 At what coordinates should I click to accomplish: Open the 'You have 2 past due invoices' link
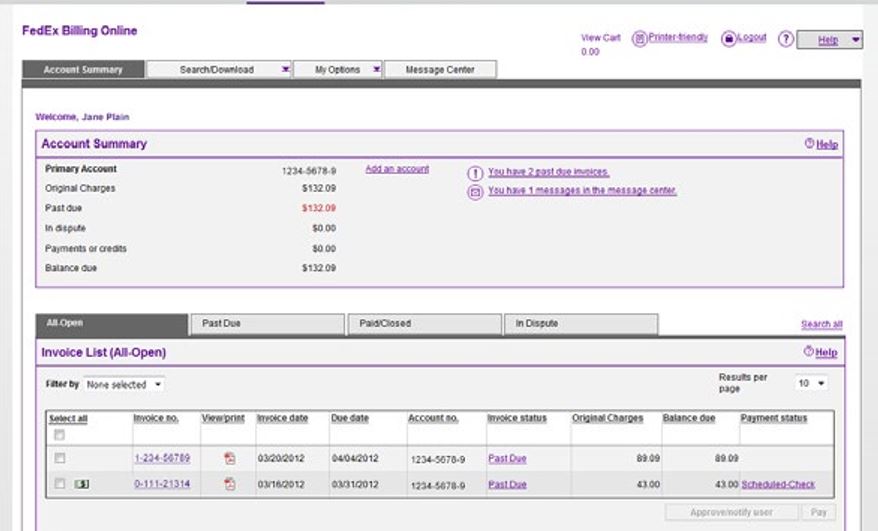pos(549,172)
